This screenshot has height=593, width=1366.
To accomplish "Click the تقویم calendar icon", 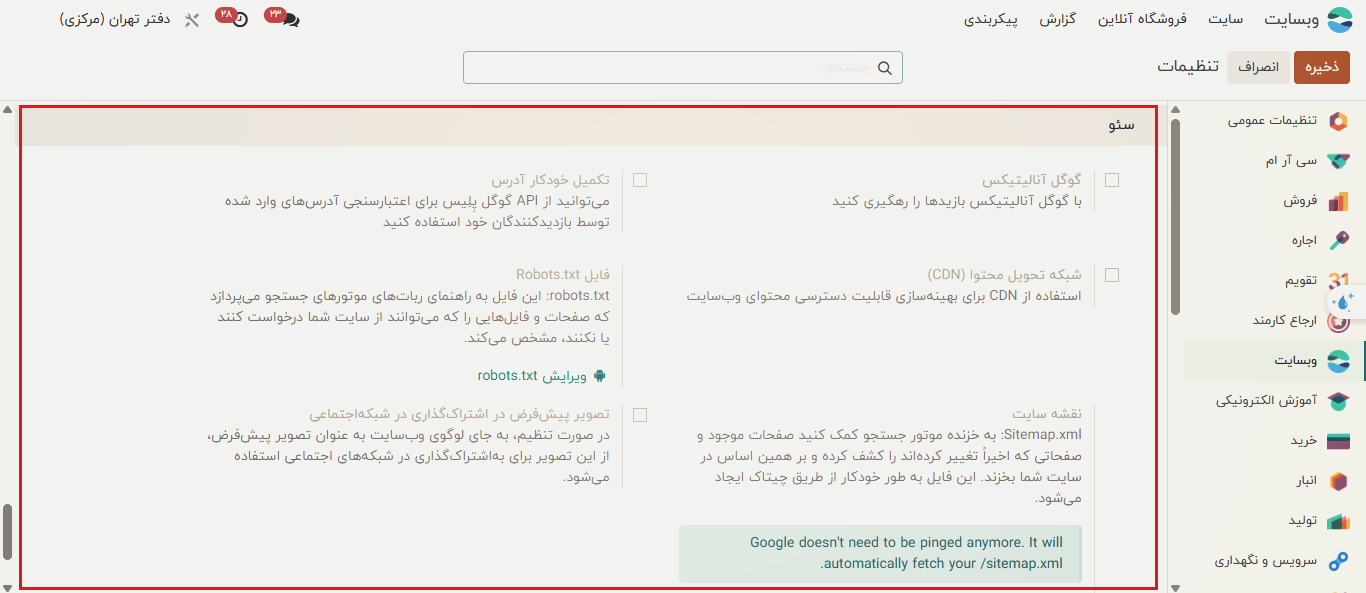I will pos(1338,281).
